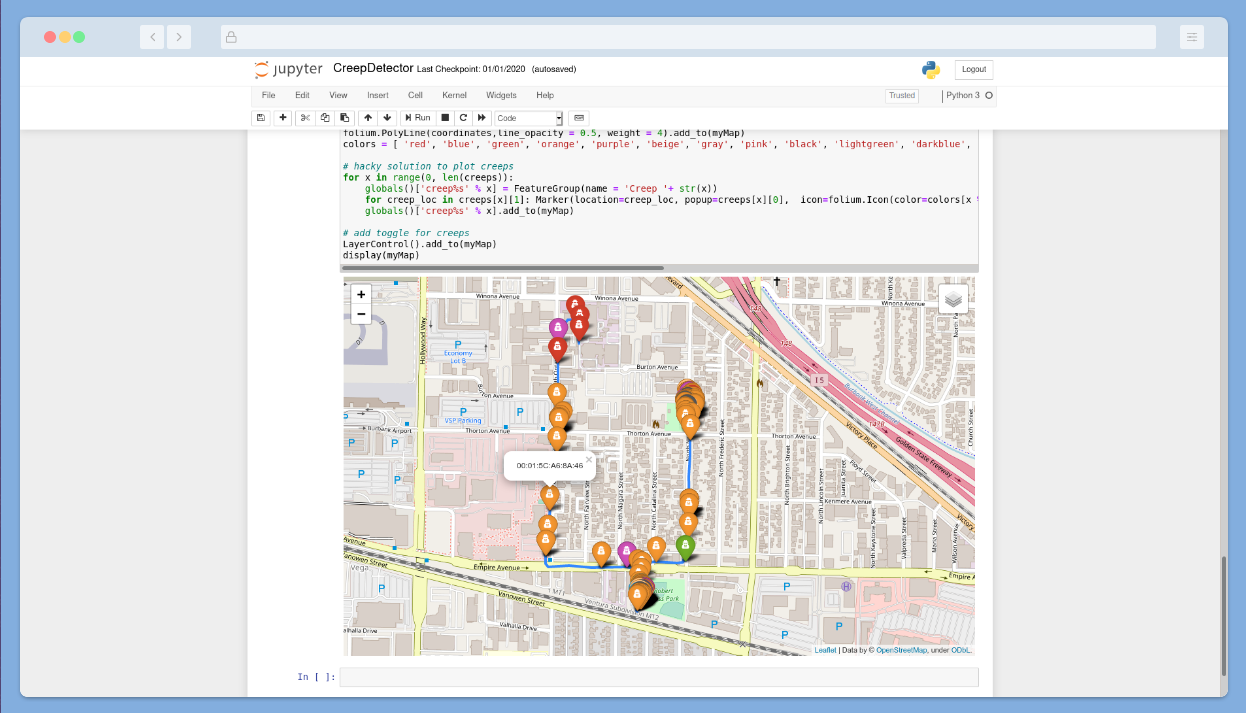Click the purple marker near Winona Avenue
1246x713 pixels.
pos(558,328)
